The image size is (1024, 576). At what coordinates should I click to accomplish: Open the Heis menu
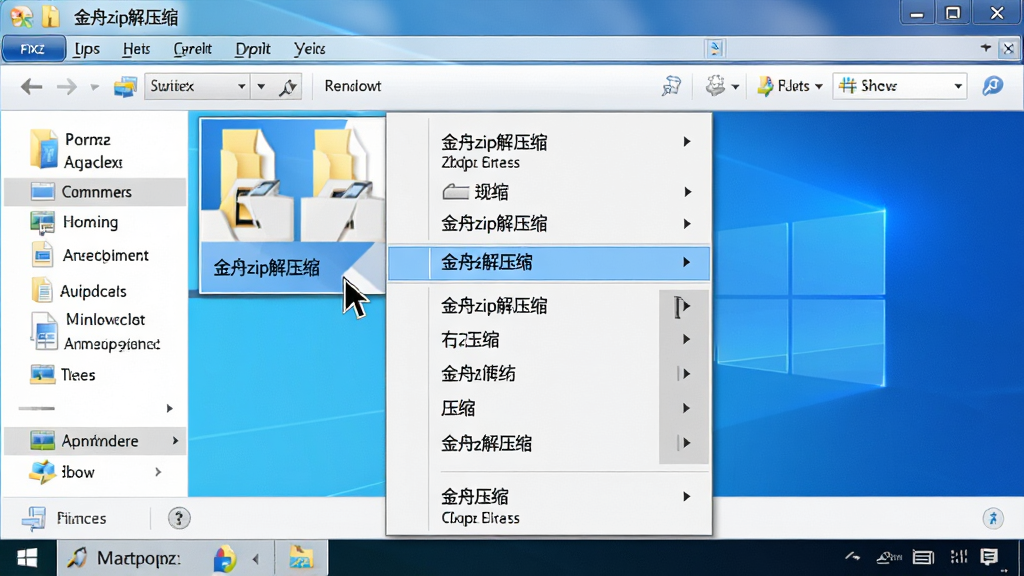pos(136,49)
